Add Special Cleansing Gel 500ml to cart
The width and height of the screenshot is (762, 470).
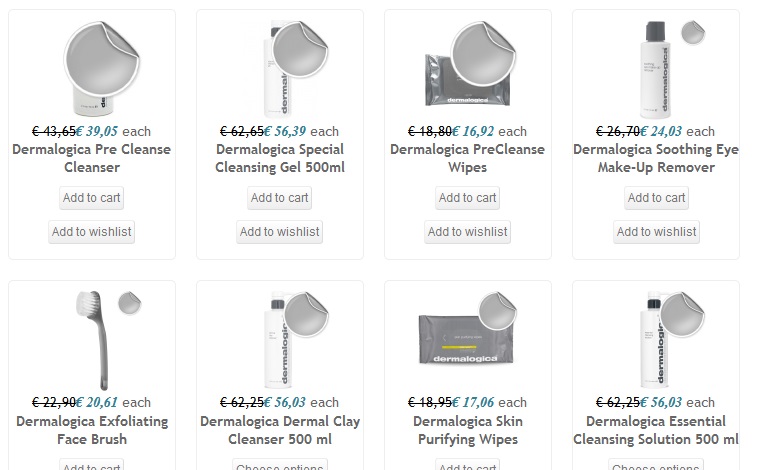click(x=280, y=198)
